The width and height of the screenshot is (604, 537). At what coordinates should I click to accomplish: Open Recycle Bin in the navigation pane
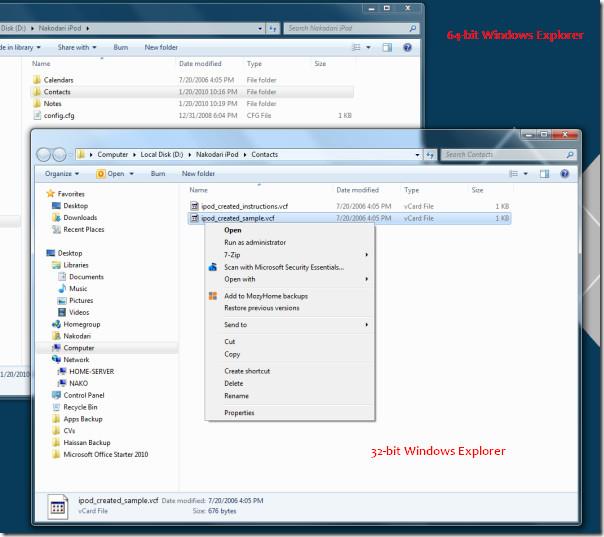[80, 407]
